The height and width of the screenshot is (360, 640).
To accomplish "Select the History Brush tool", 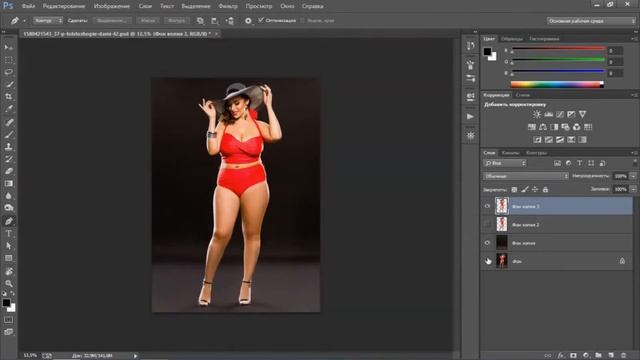I will [8, 159].
